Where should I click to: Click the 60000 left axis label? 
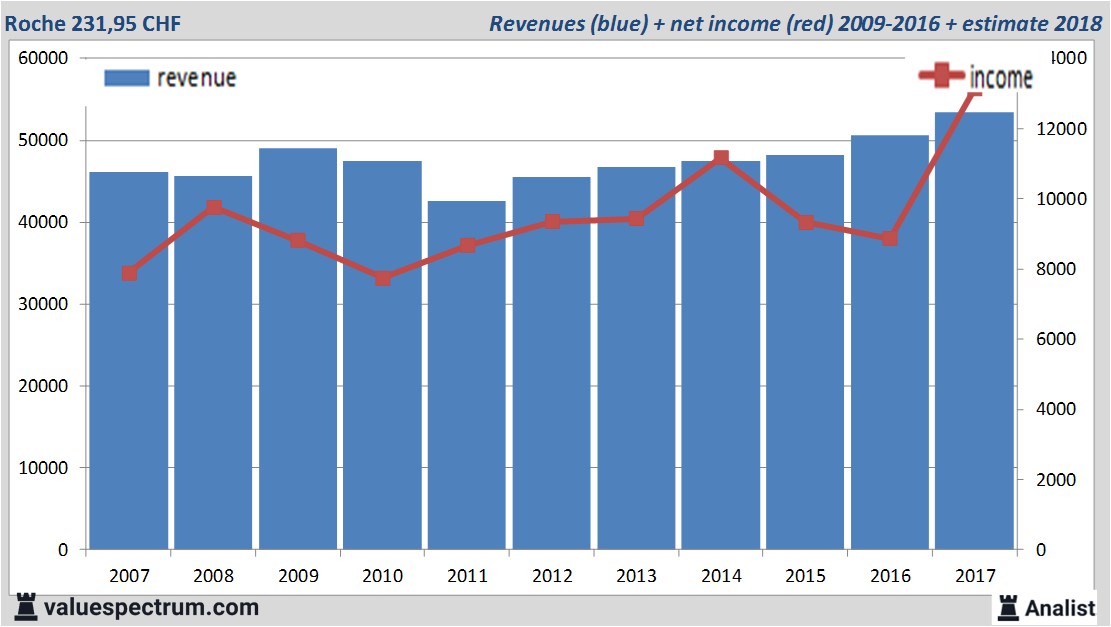click(42, 58)
